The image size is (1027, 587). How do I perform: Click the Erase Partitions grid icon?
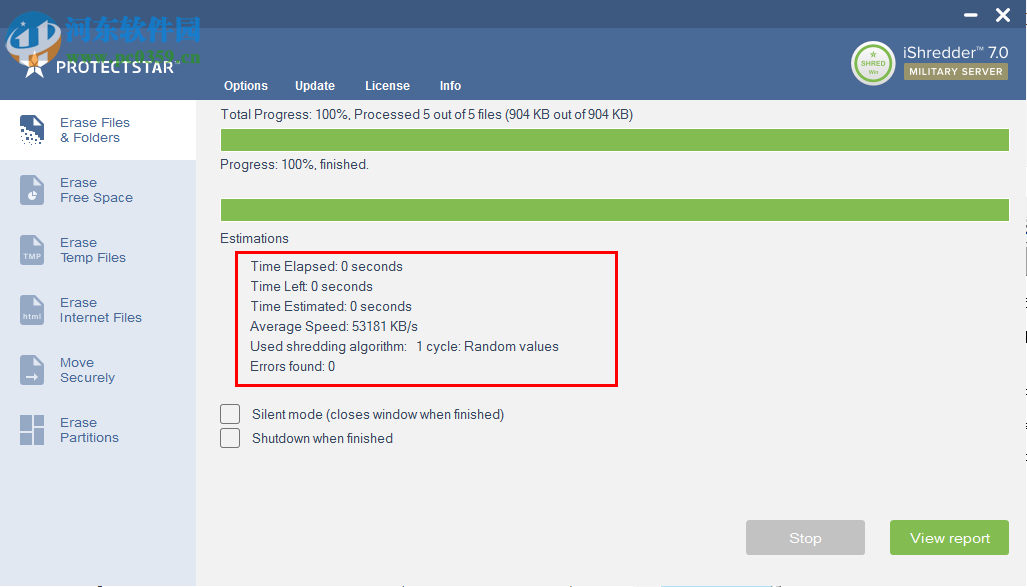coord(31,430)
